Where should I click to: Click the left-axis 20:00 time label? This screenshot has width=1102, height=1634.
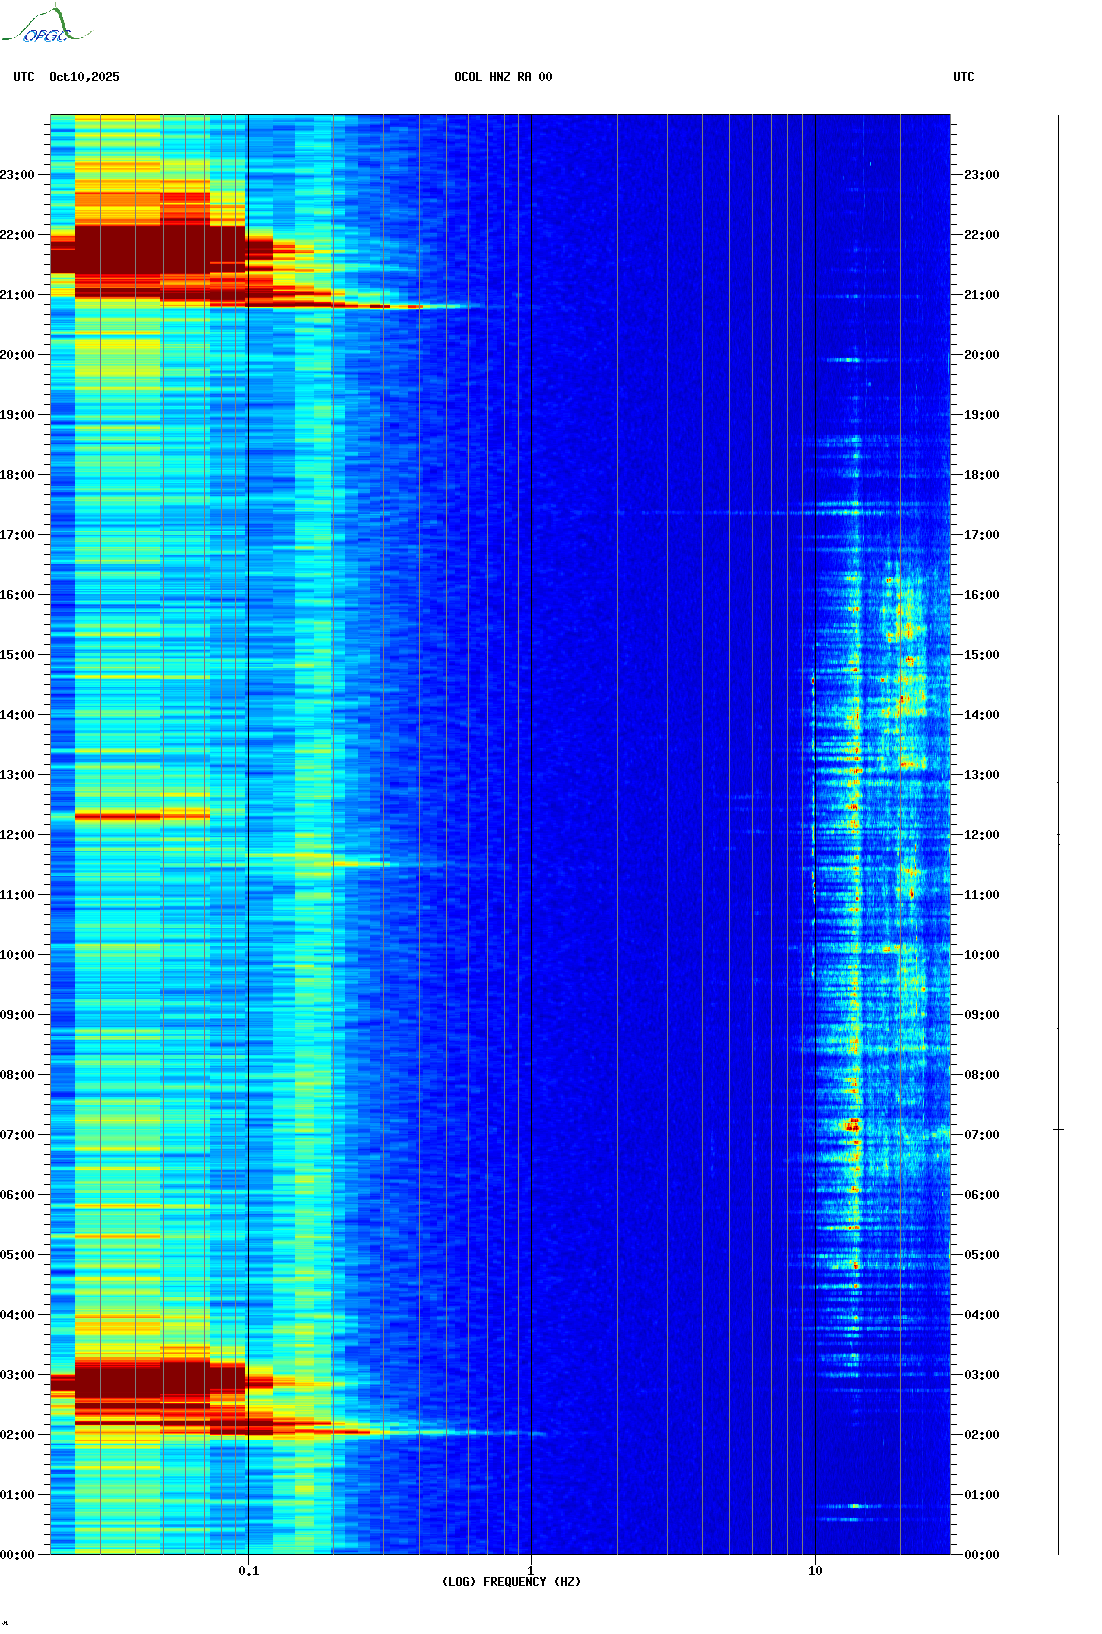point(17,355)
